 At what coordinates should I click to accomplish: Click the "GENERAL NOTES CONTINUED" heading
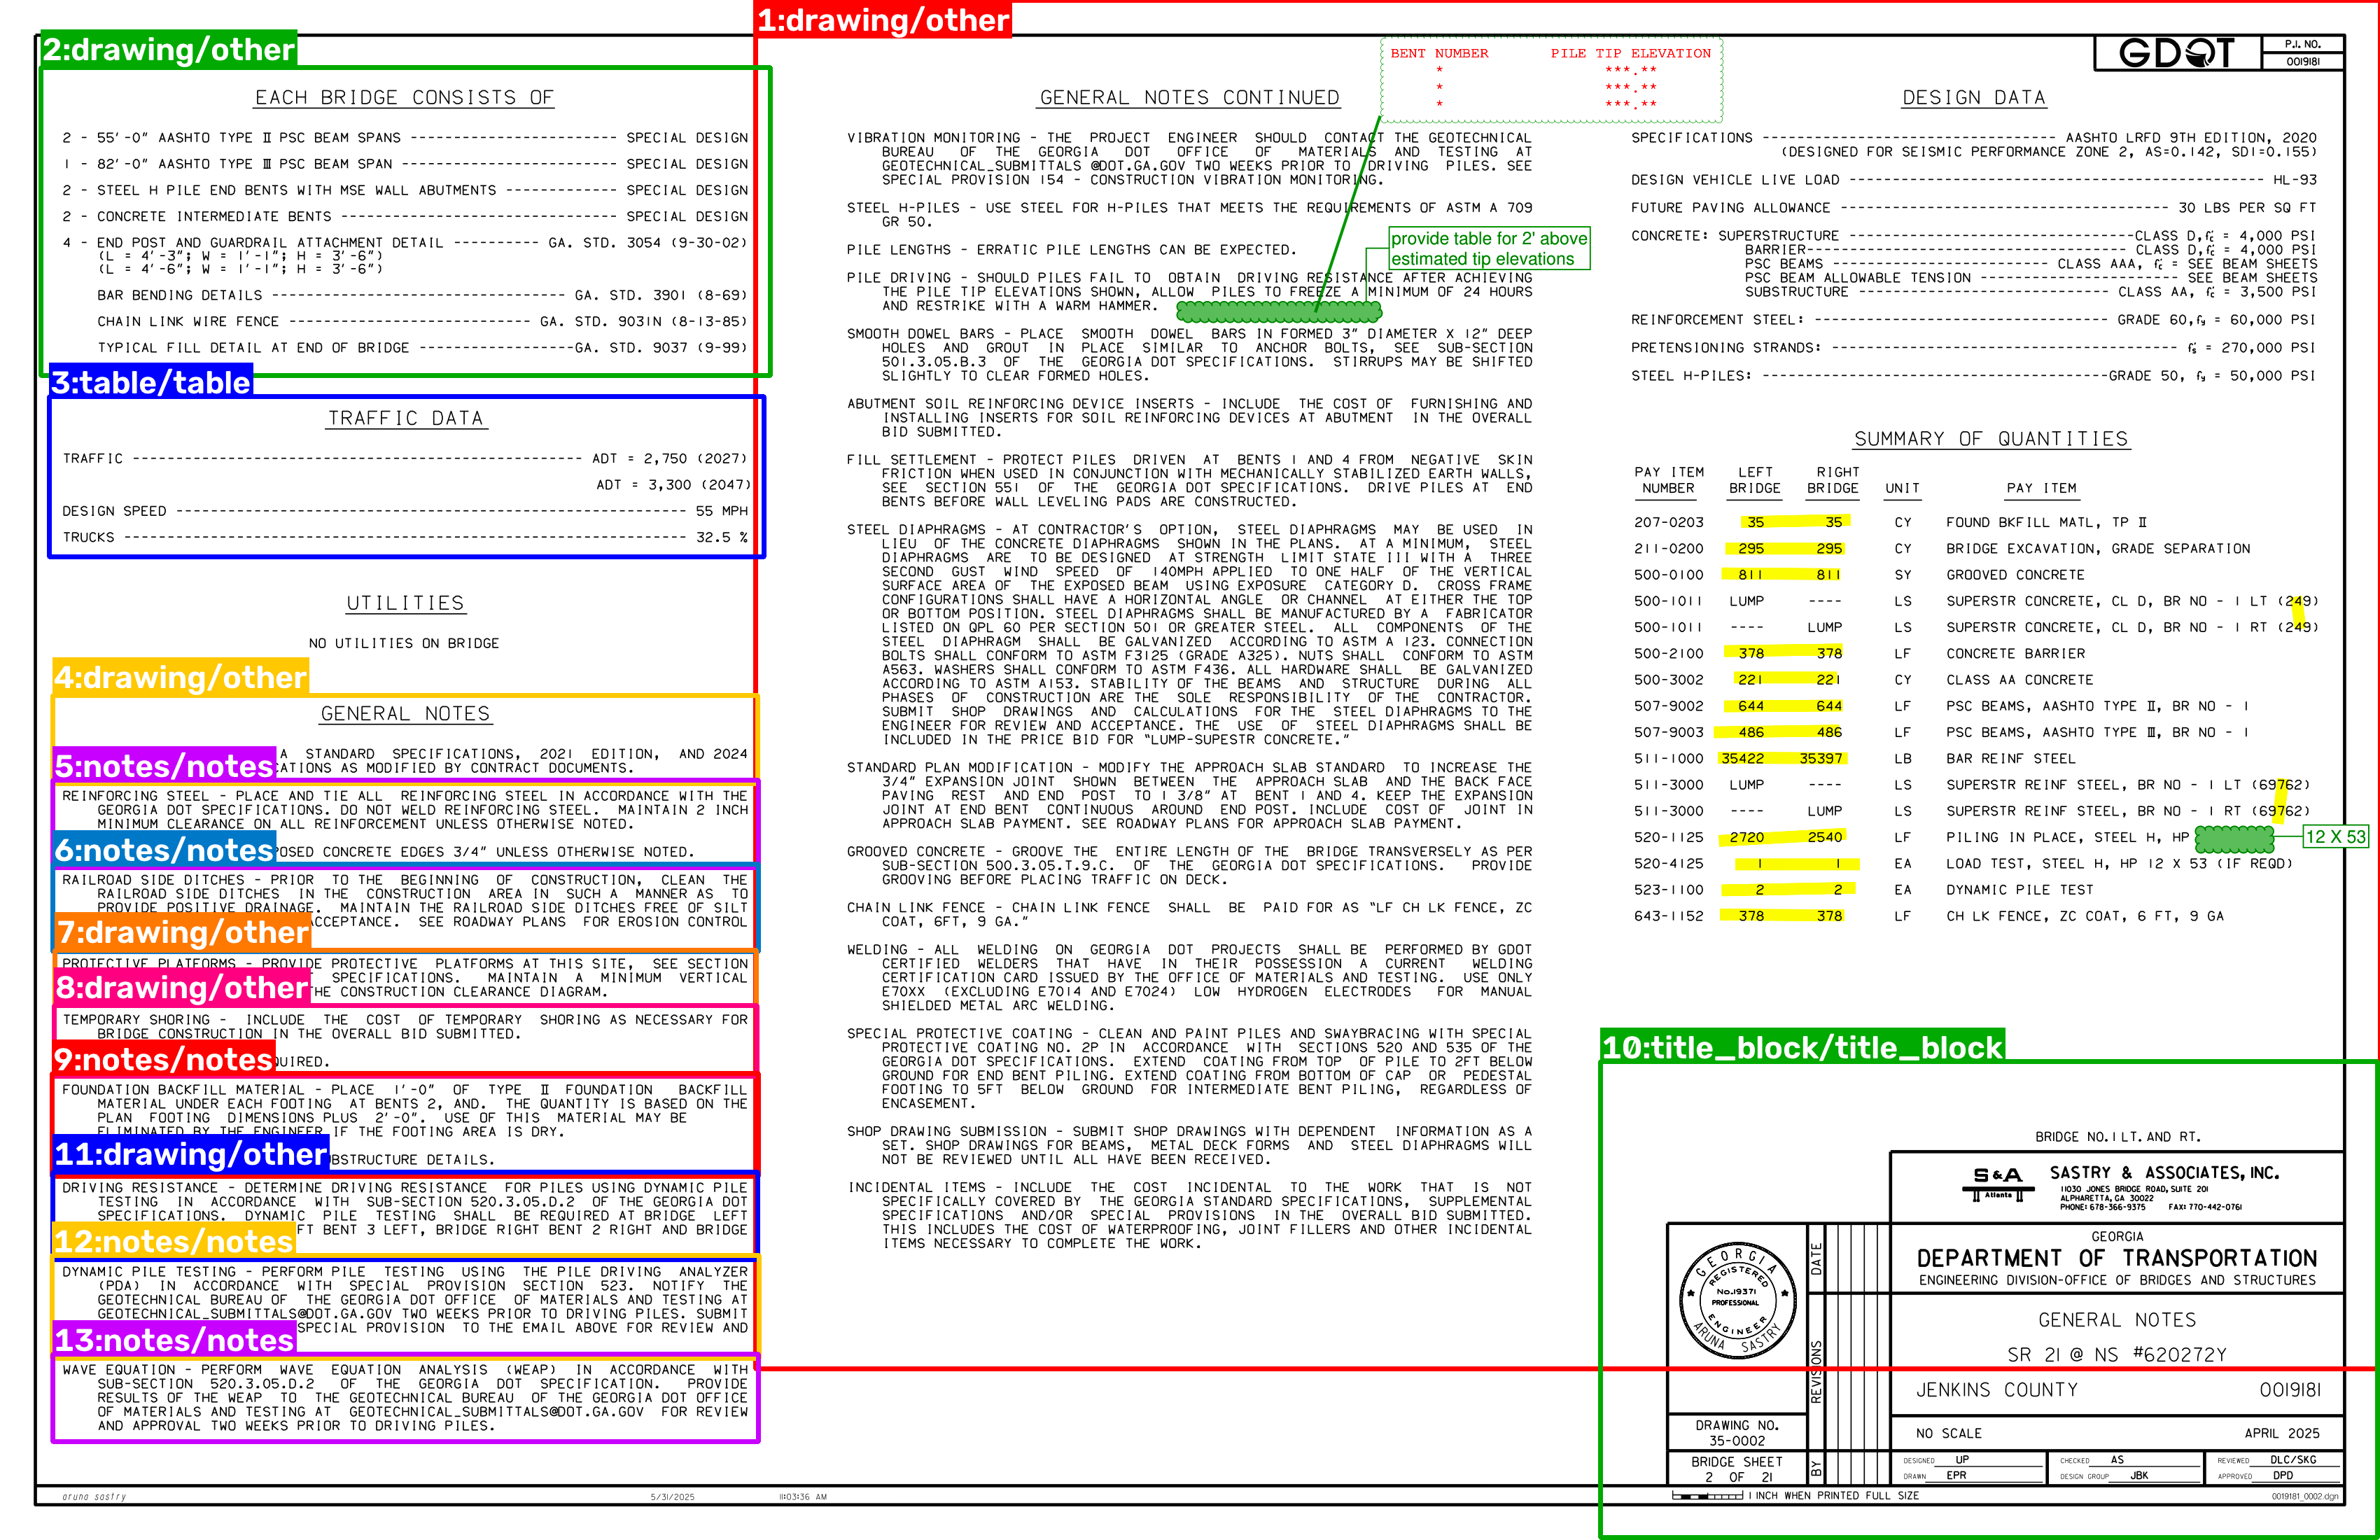tap(1189, 98)
